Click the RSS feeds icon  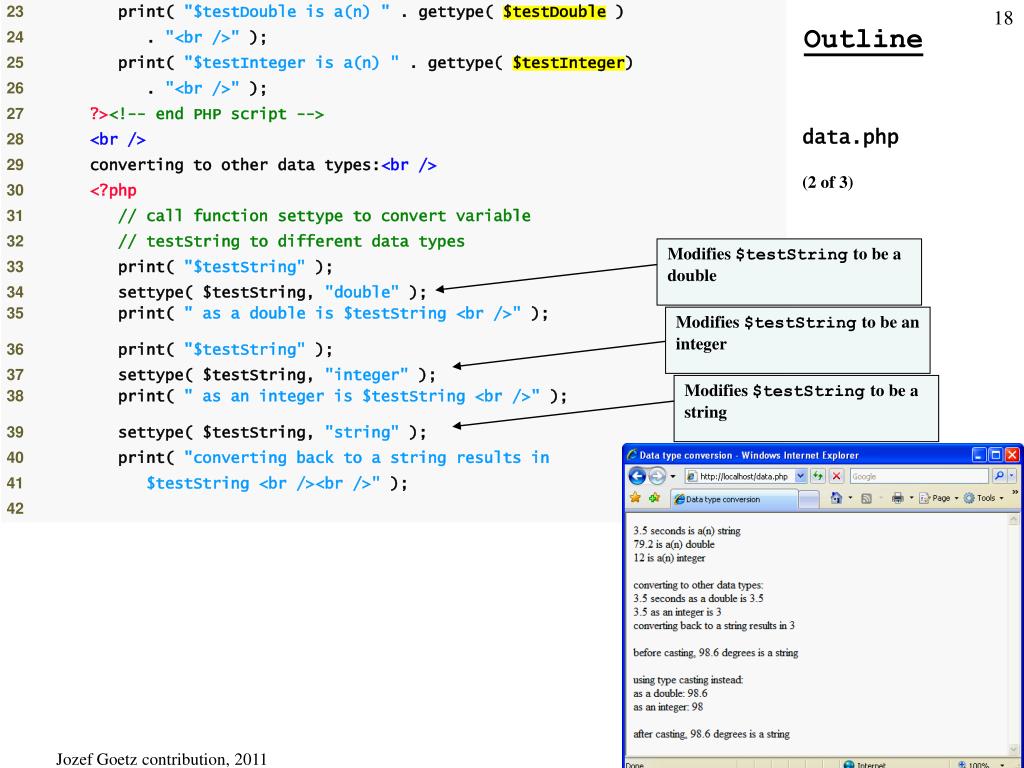(x=867, y=498)
